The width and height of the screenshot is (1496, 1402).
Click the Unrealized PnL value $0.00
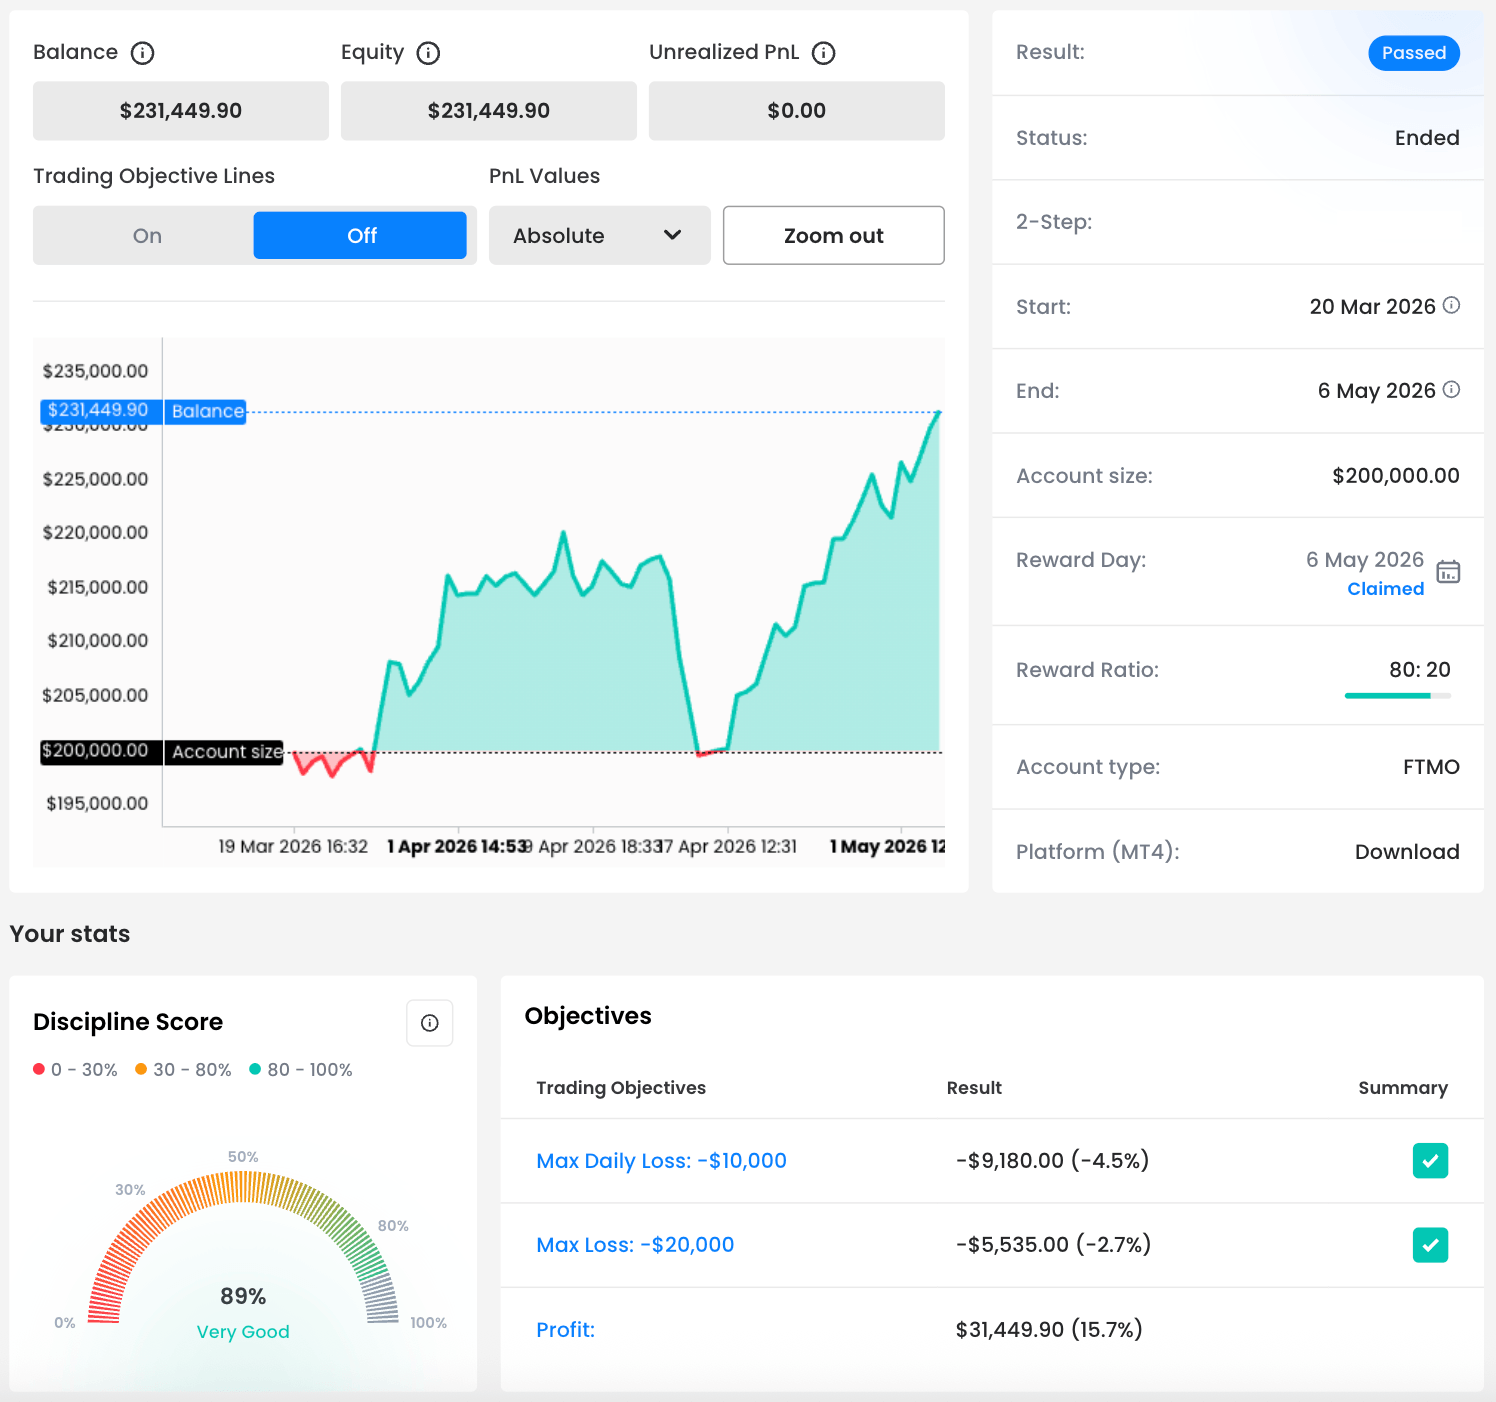click(797, 111)
